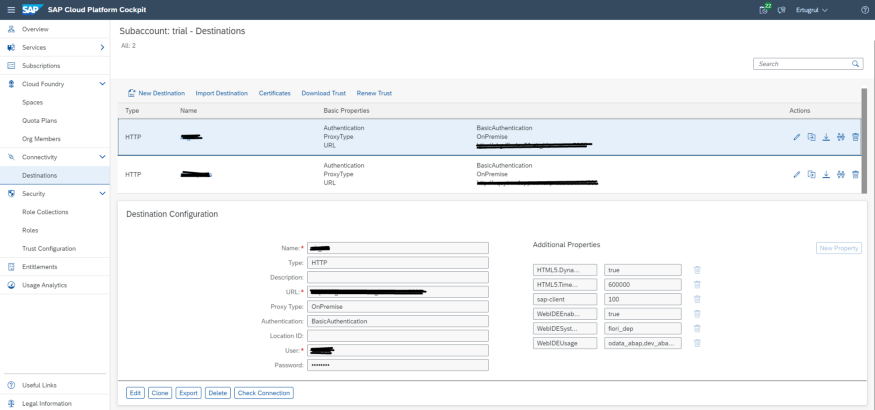This screenshot has width=875, height=410.
Task: Click the Edit button at bottom
Action: tap(135, 393)
